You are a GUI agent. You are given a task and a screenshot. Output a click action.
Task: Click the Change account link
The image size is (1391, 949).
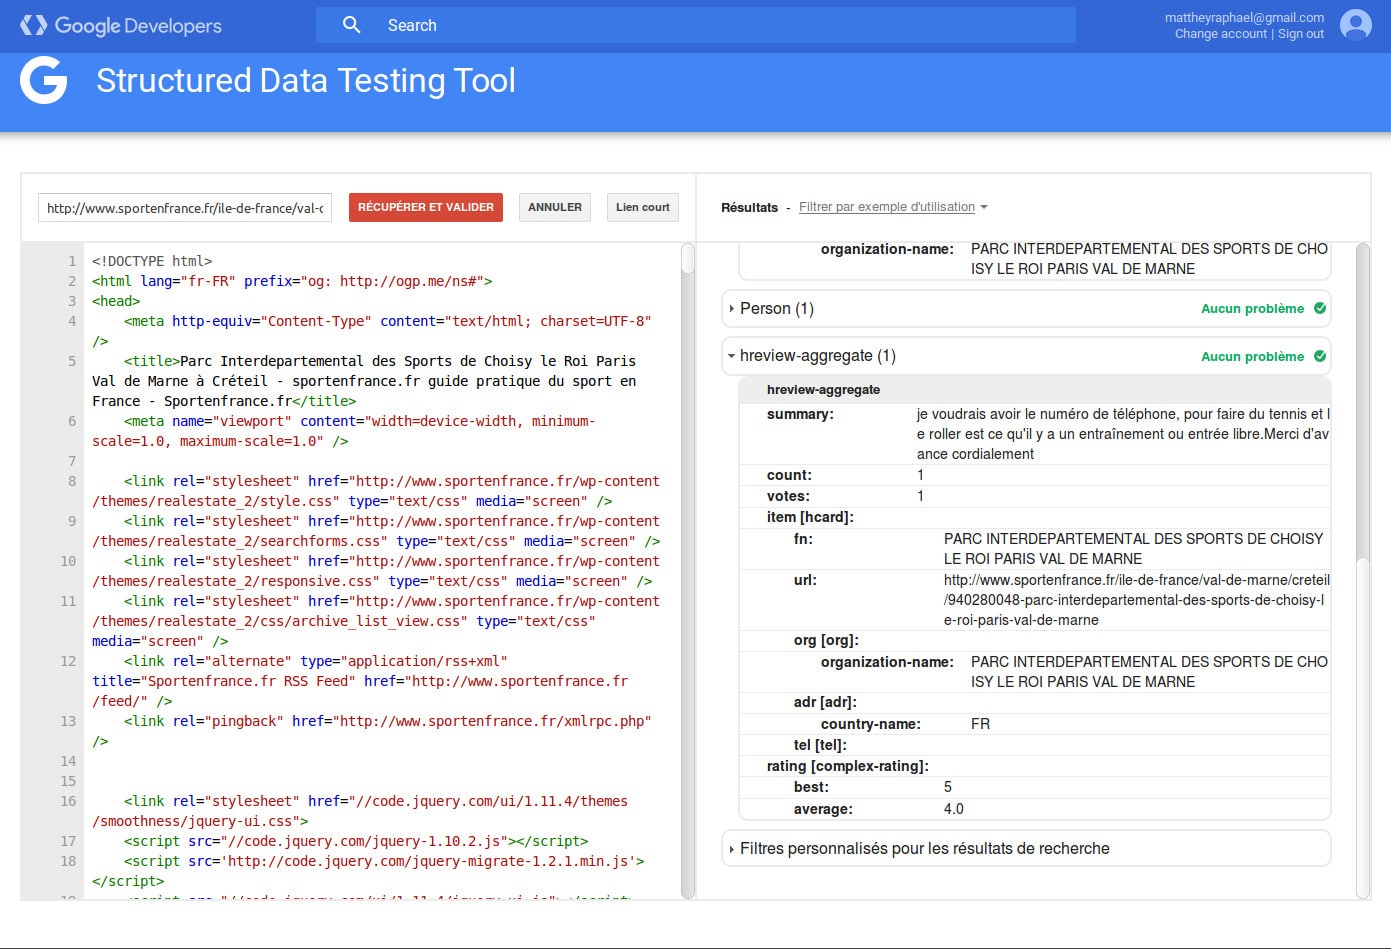[1221, 34]
